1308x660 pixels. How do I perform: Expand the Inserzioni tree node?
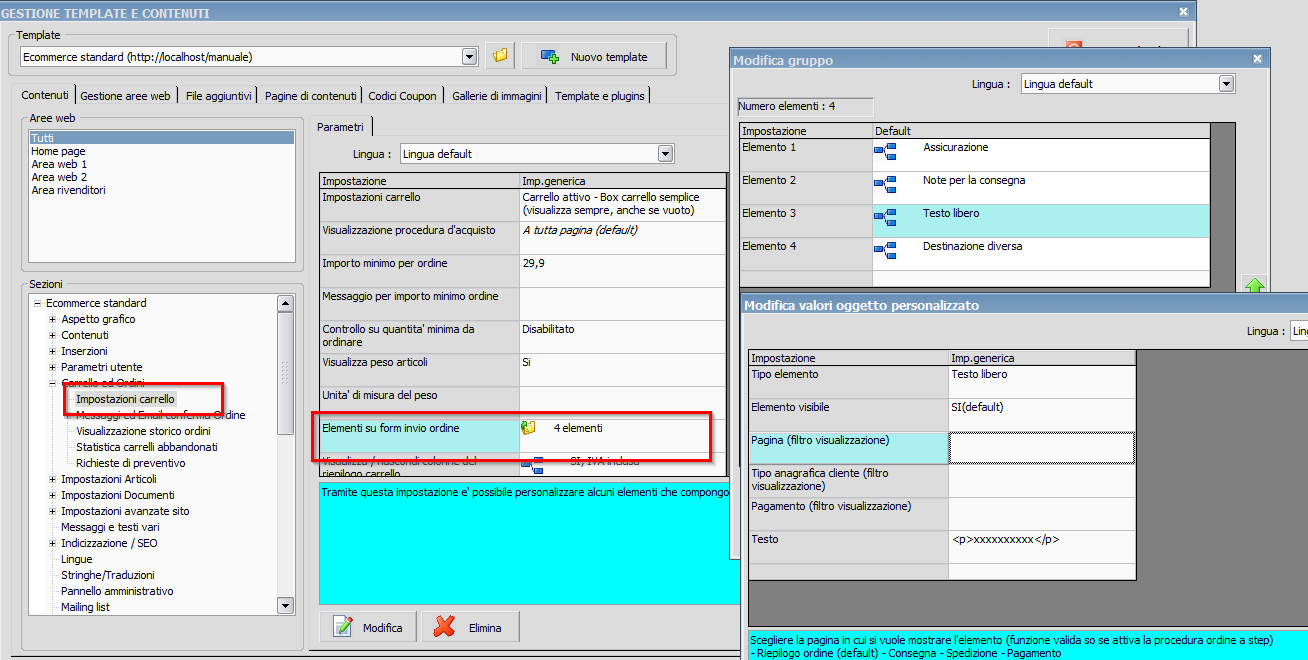click(53, 351)
